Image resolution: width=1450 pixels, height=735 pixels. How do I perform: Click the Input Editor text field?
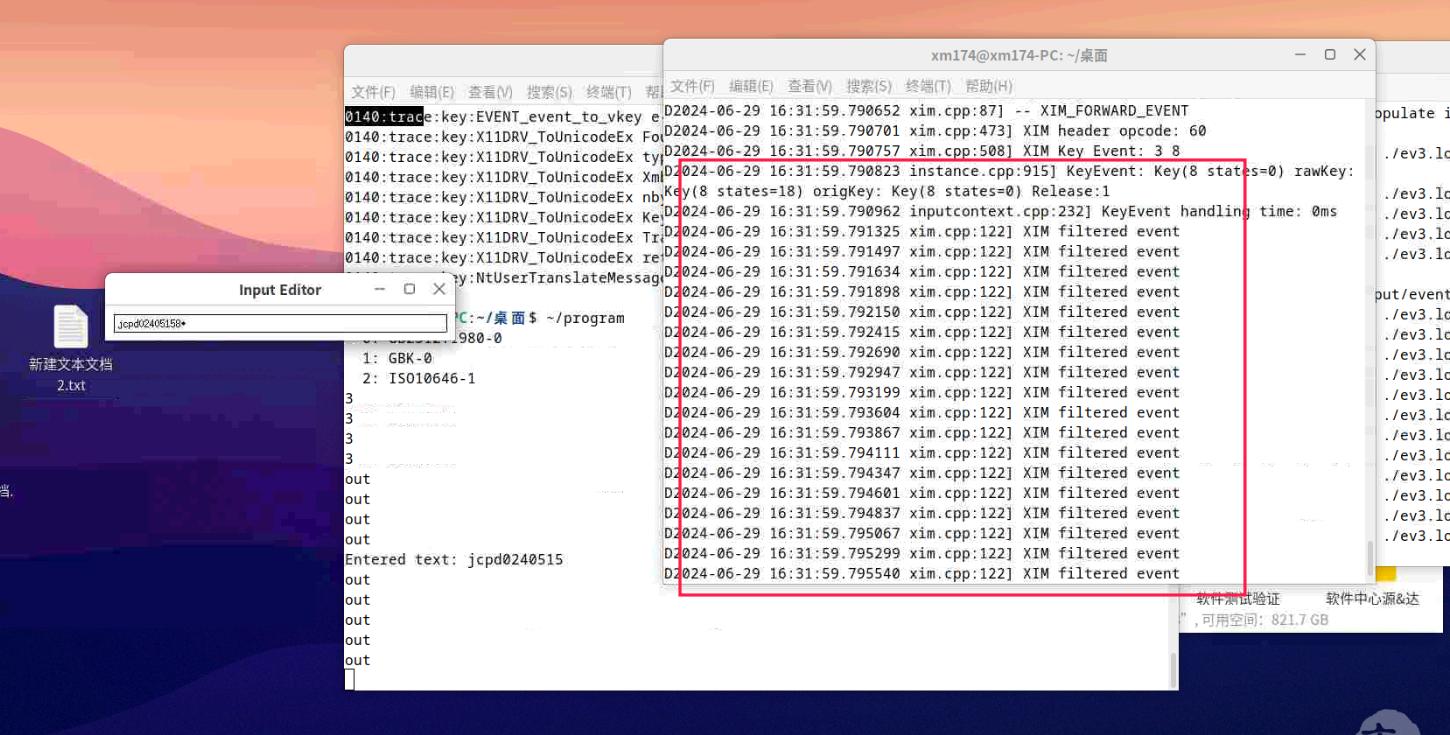(280, 323)
